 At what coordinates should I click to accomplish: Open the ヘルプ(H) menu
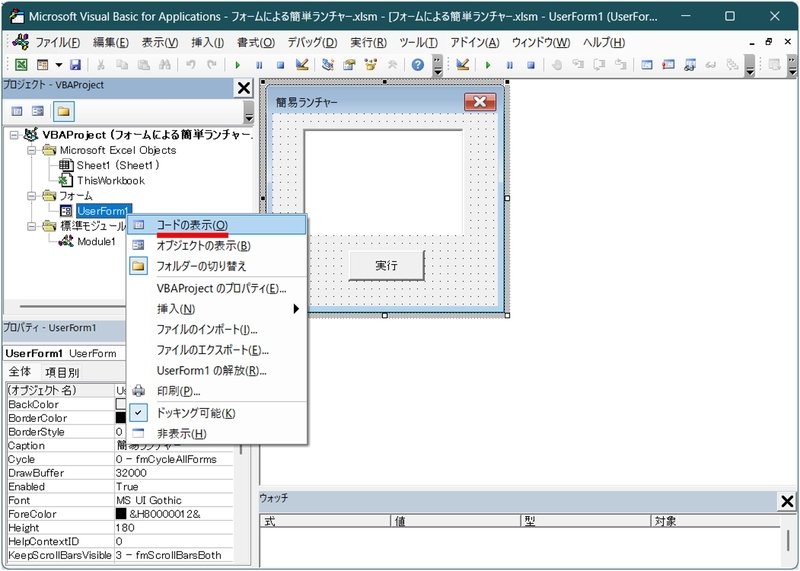(x=604, y=43)
